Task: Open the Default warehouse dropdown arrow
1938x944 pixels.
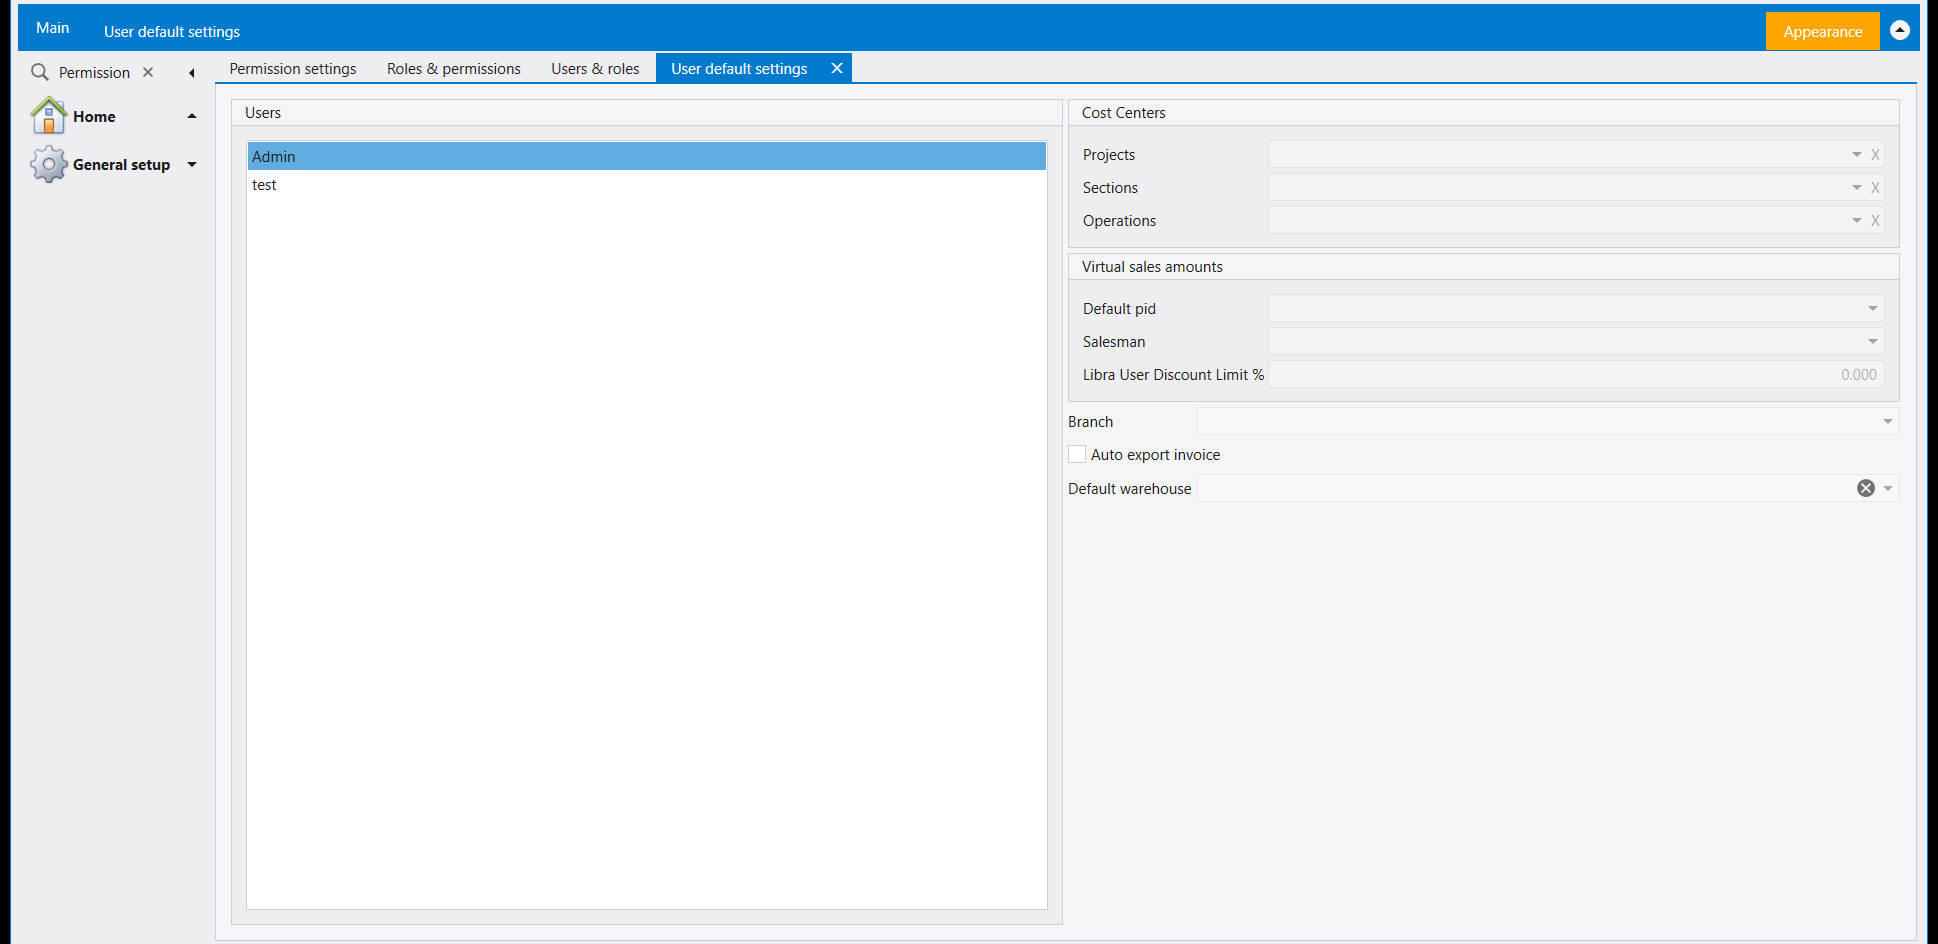Action: click(x=1888, y=488)
